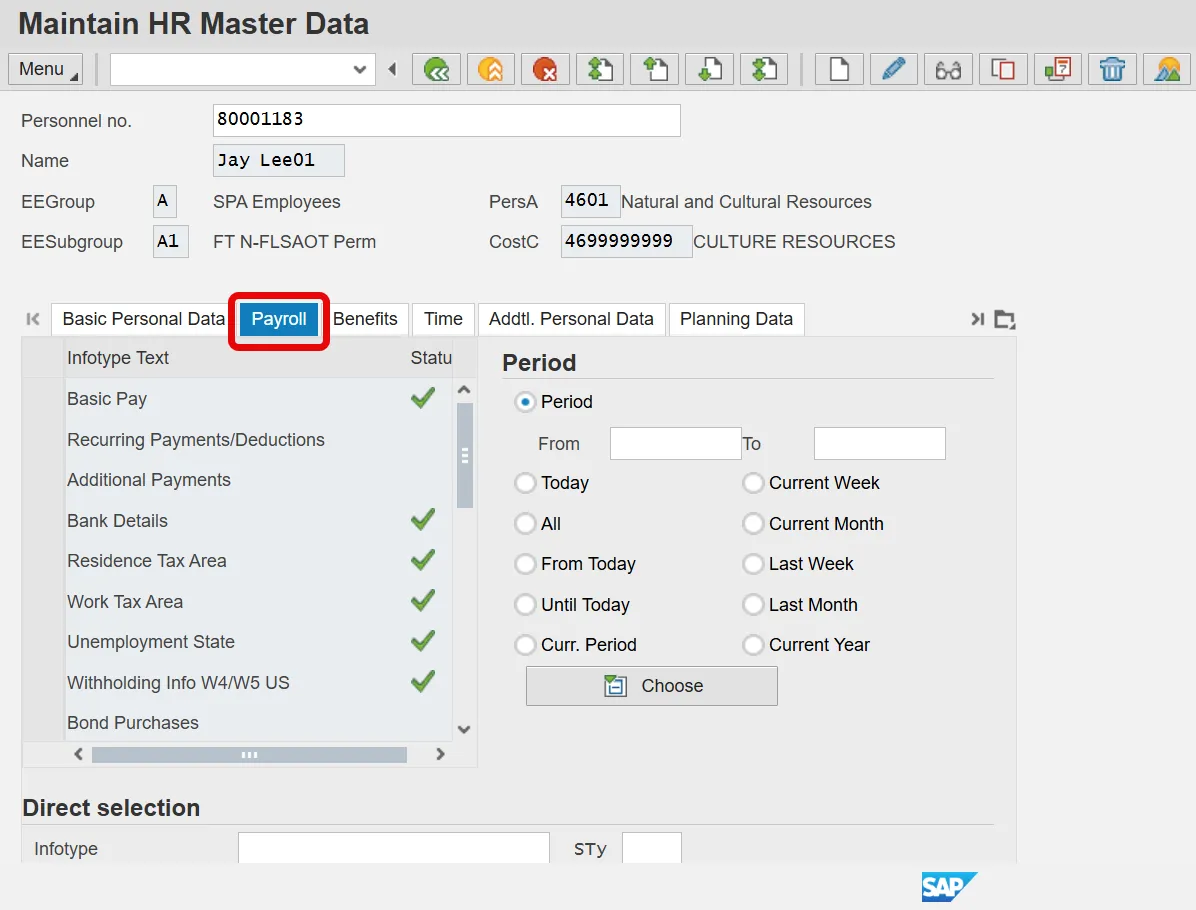The image size is (1196, 910).
Task: Click the Change pencil icon
Action: coord(894,69)
